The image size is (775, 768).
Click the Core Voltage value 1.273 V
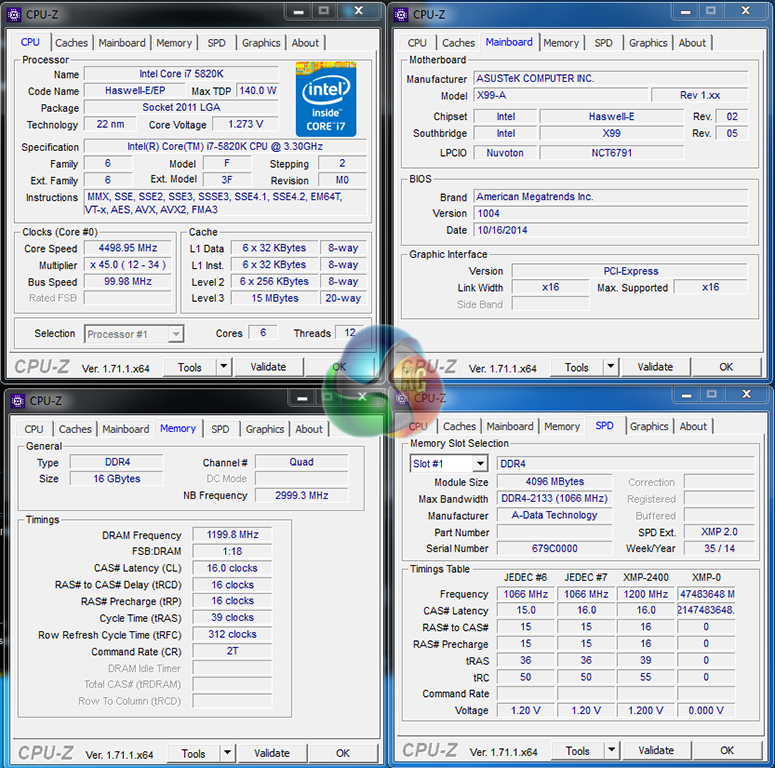tap(246, 124)
